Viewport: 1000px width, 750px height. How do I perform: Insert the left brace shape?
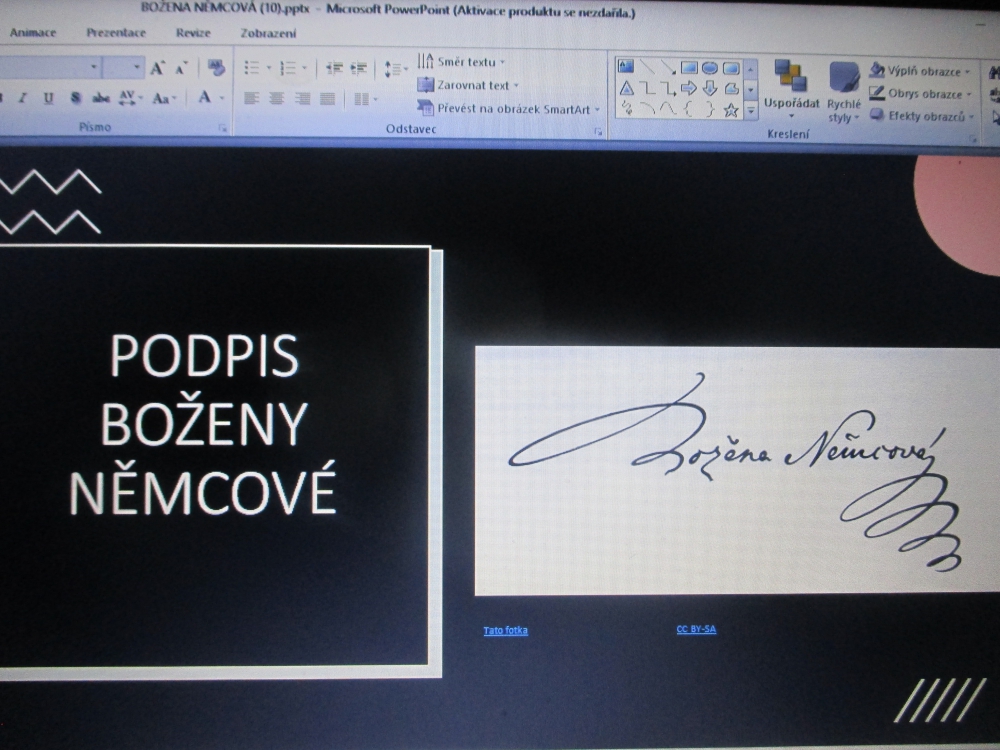[x=689, y=109]
